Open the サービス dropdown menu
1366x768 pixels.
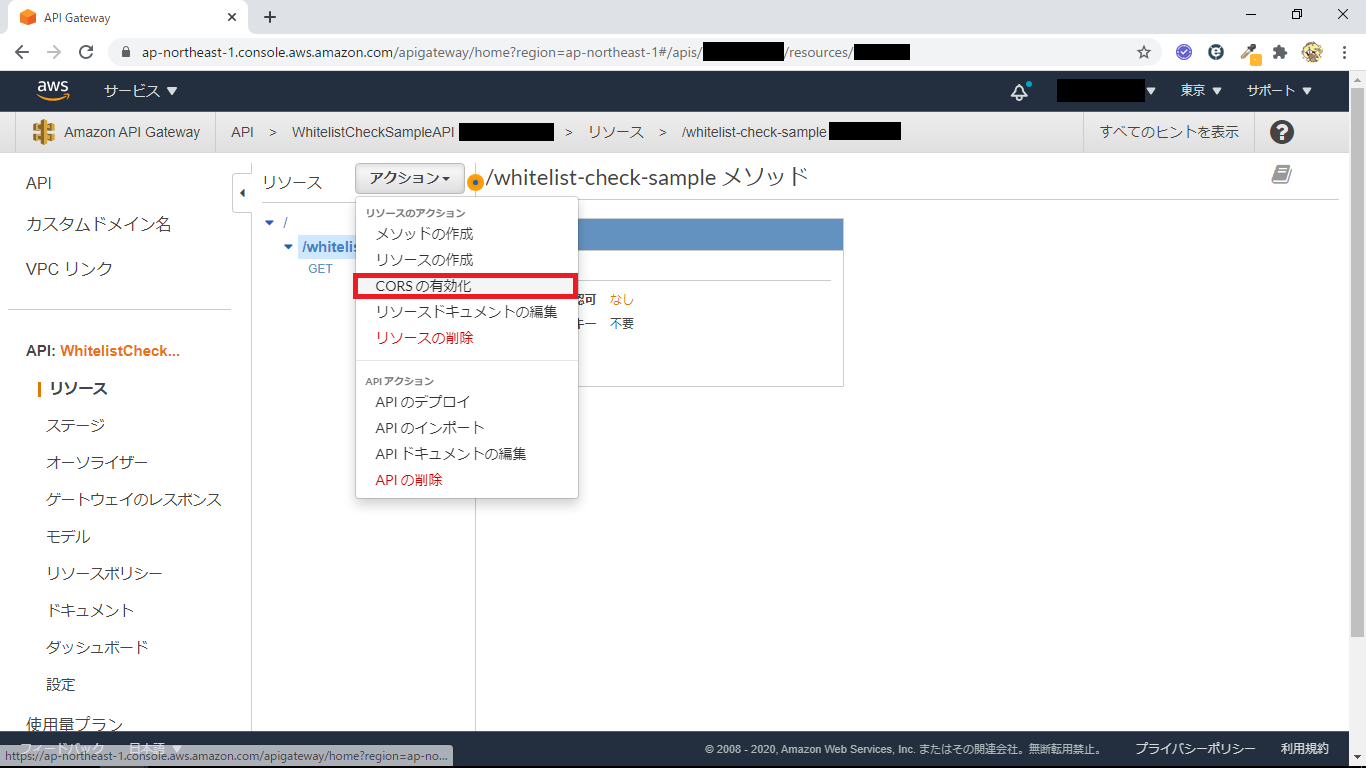(140, 91)
